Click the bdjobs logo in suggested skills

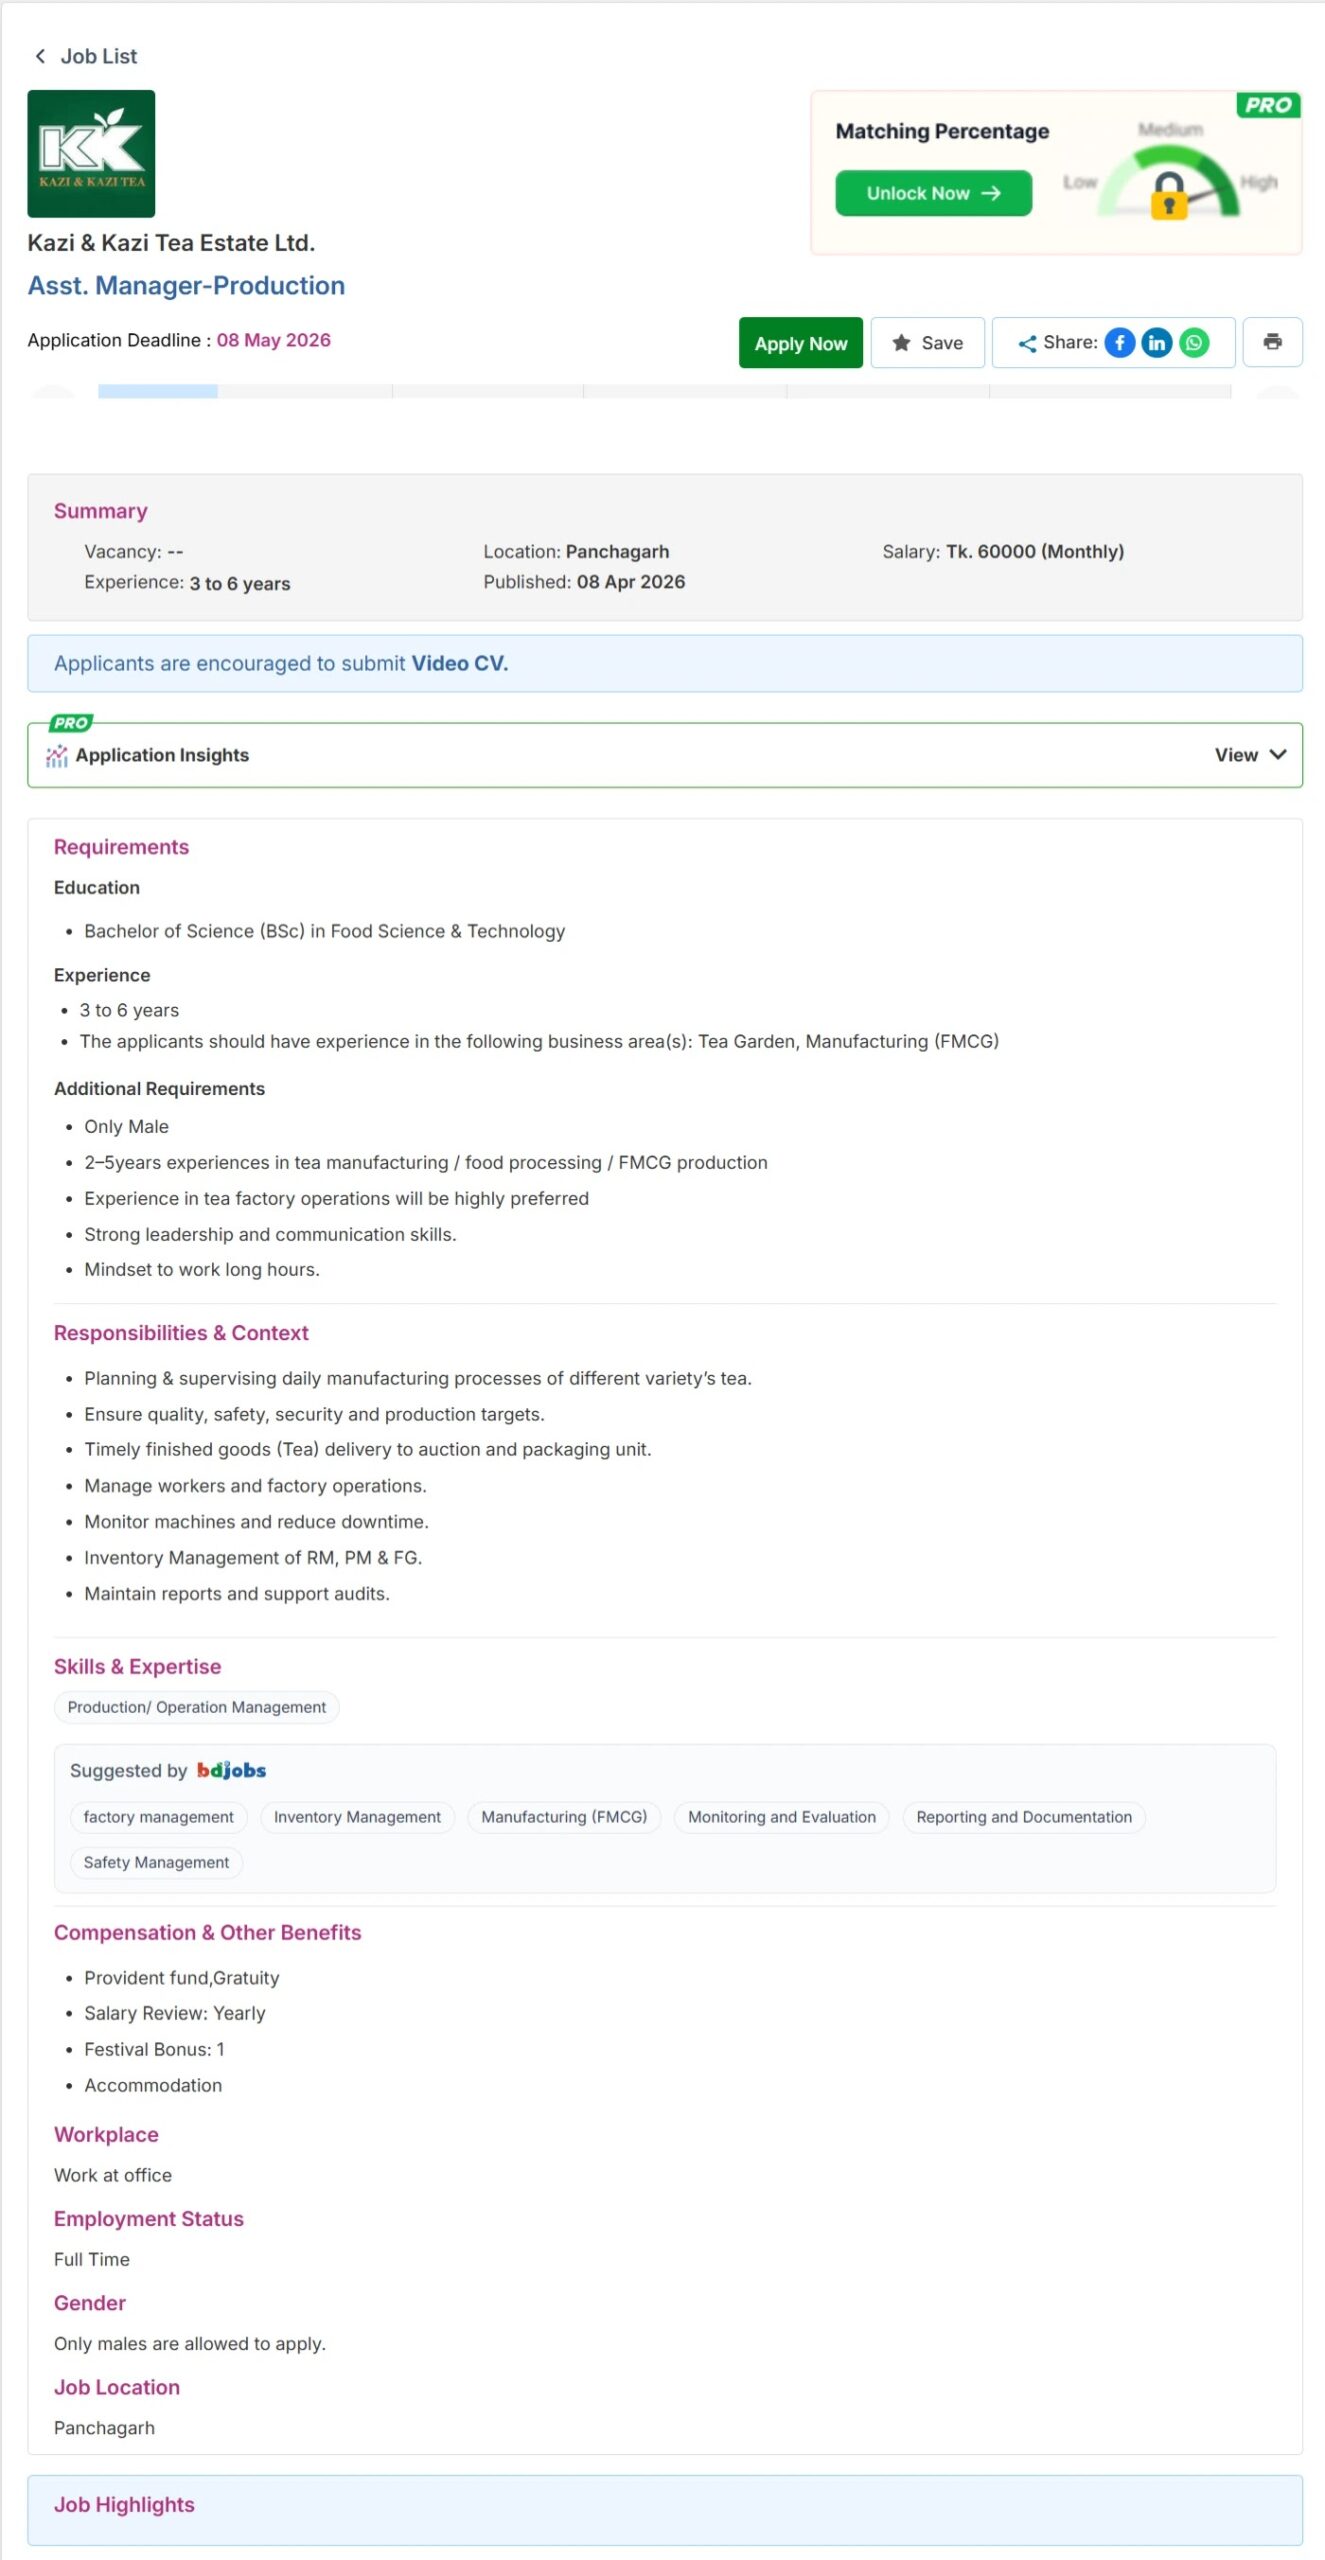231,1770
